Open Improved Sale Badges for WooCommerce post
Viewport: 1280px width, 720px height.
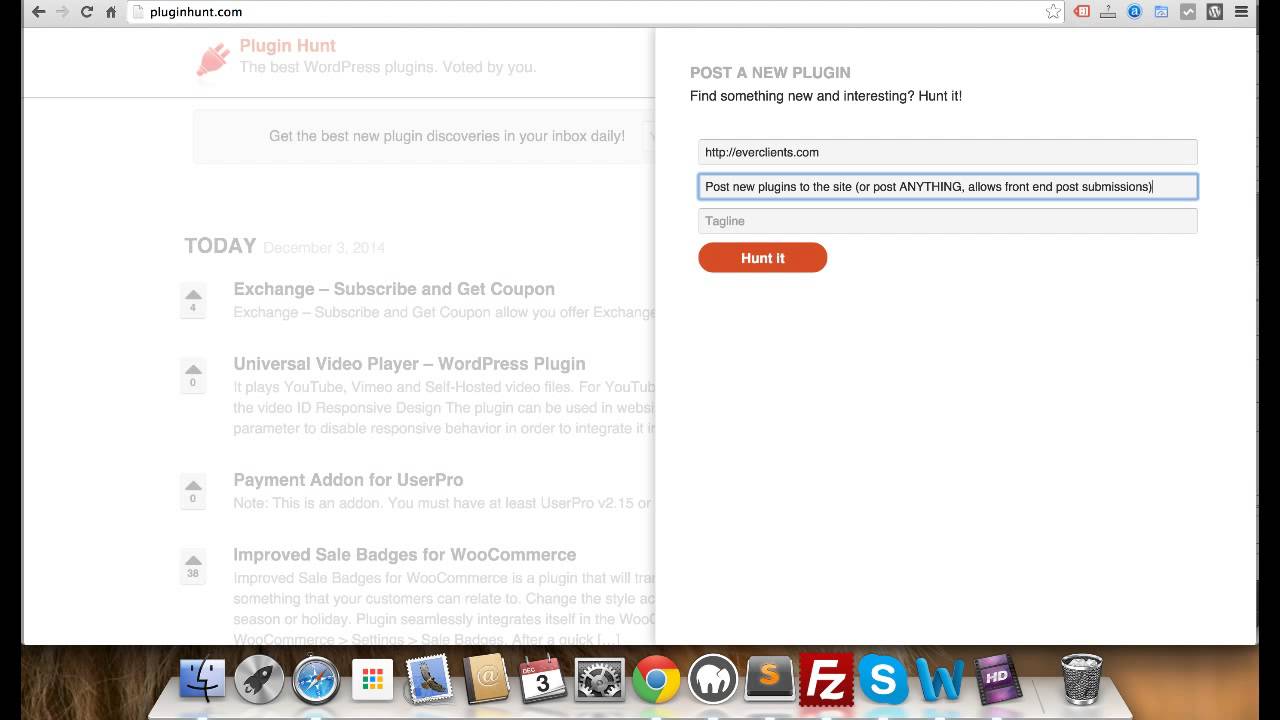point(404,555)
